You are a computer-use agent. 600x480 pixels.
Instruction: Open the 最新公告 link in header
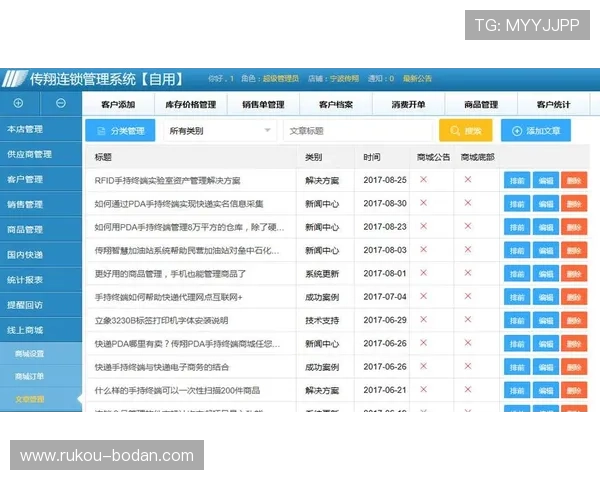[x=417, y=78]
